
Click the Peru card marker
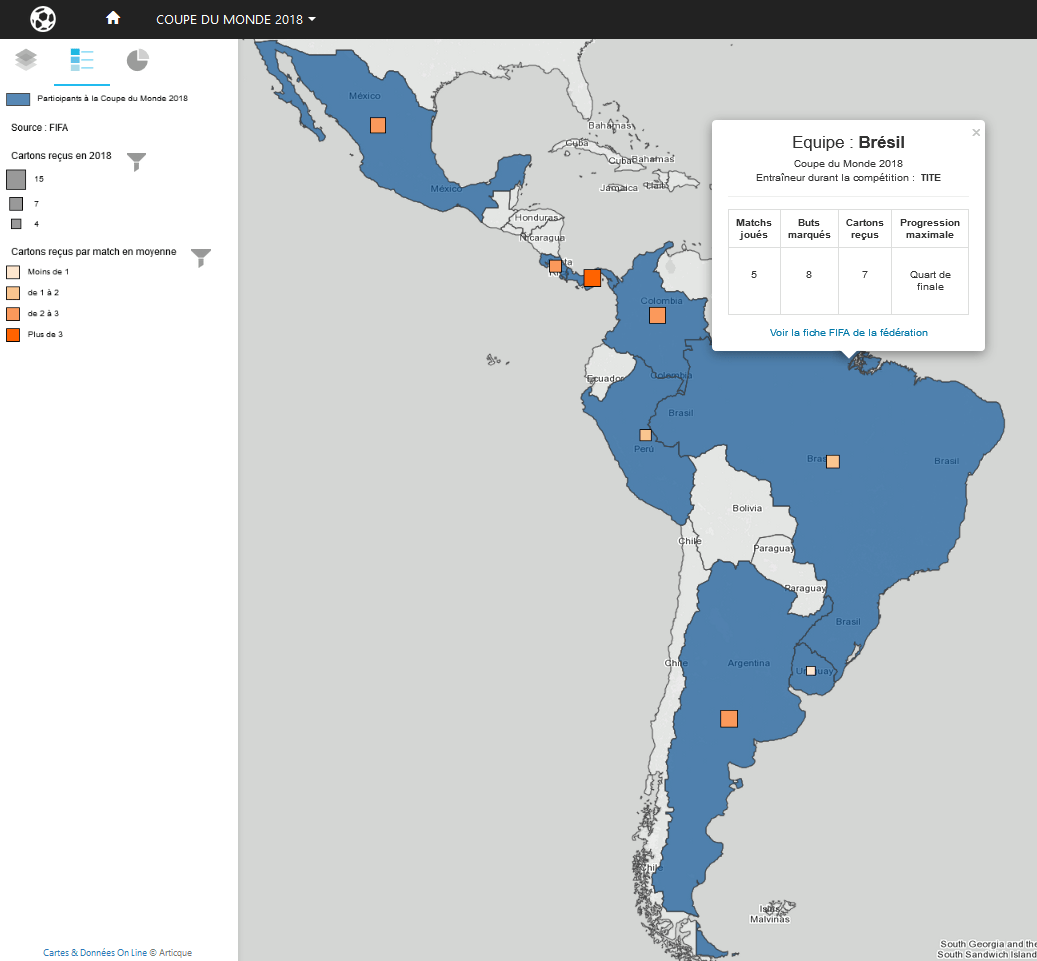tap(645, 435)
